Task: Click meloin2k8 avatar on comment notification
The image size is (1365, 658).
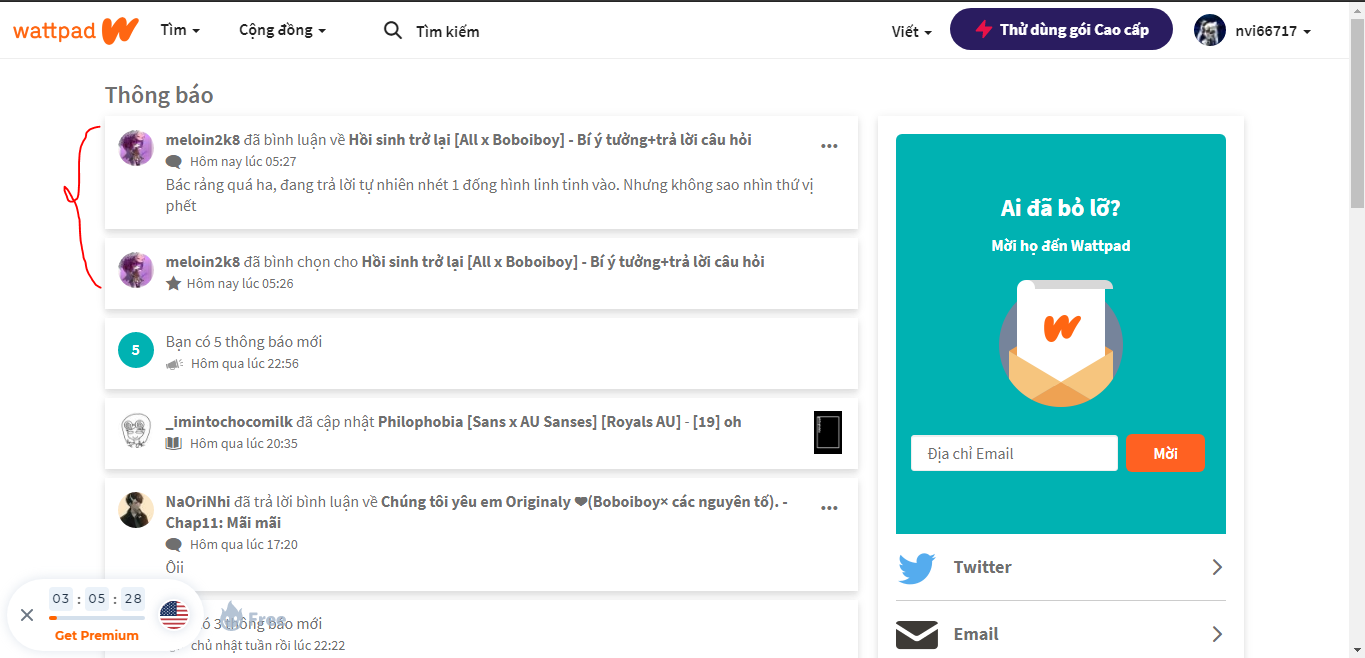Action: coord(136,148)
